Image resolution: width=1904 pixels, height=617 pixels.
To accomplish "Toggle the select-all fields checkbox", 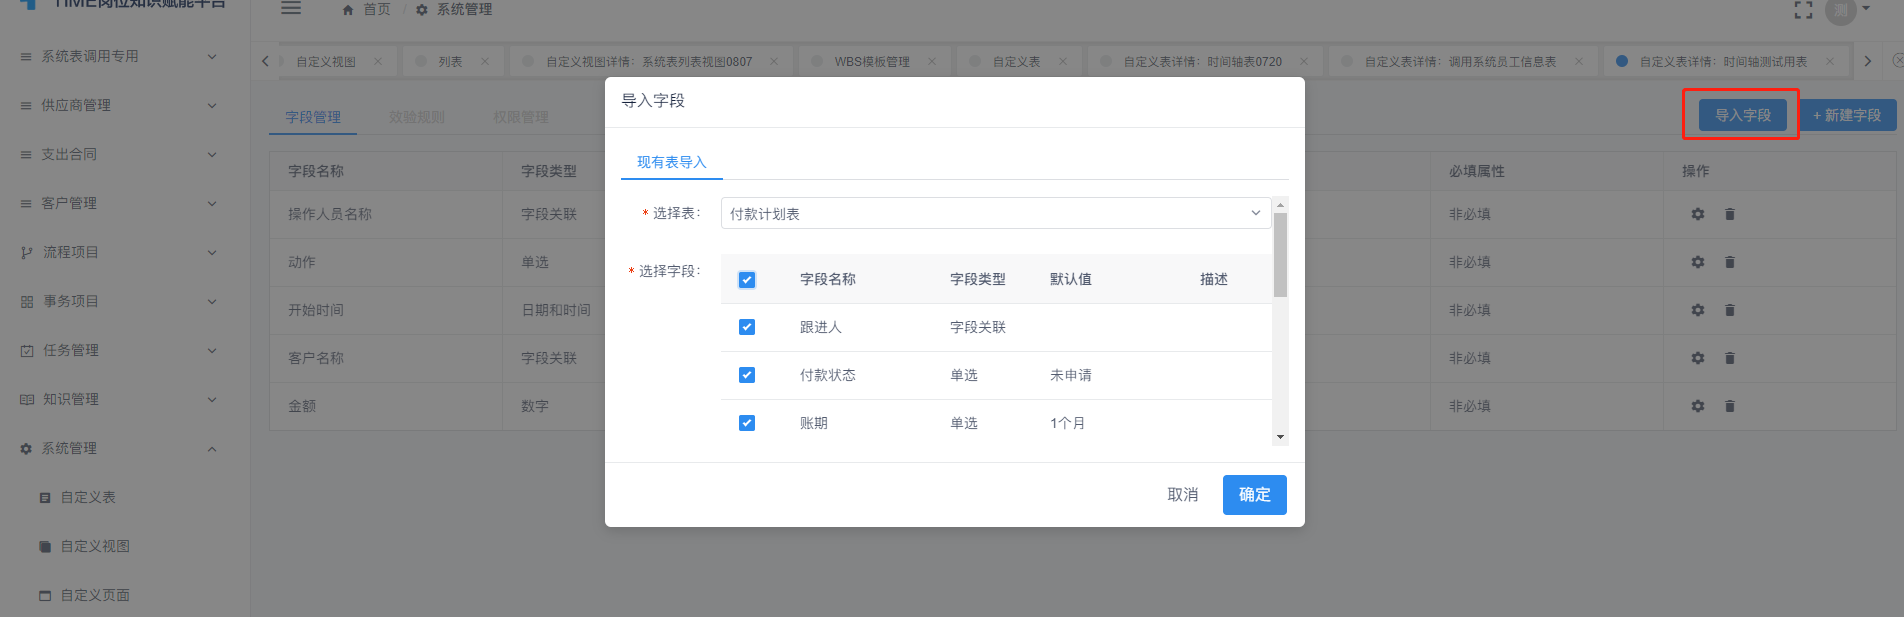I will point(747,280).
